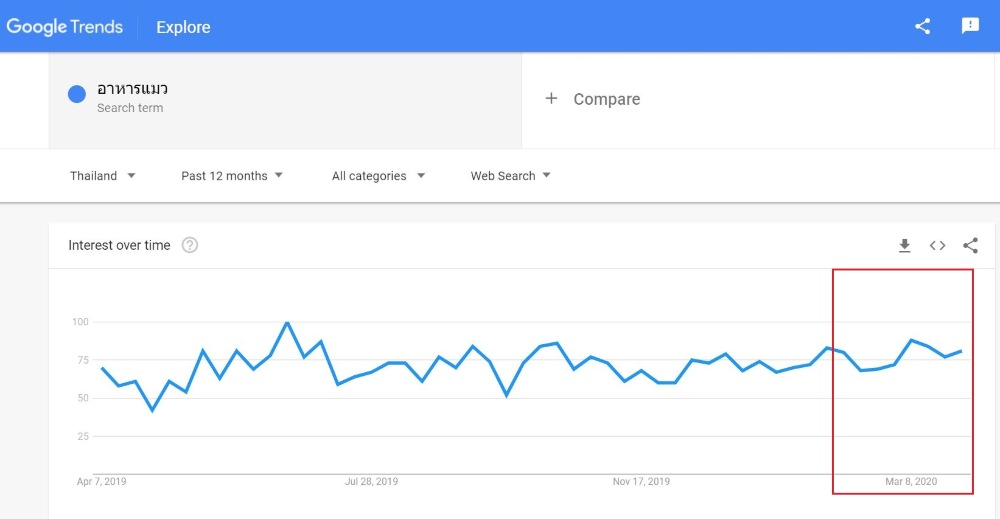Go to the Explore page
Image resolution: width=1000 pixels, height=519 pixels.
[183, 27]
